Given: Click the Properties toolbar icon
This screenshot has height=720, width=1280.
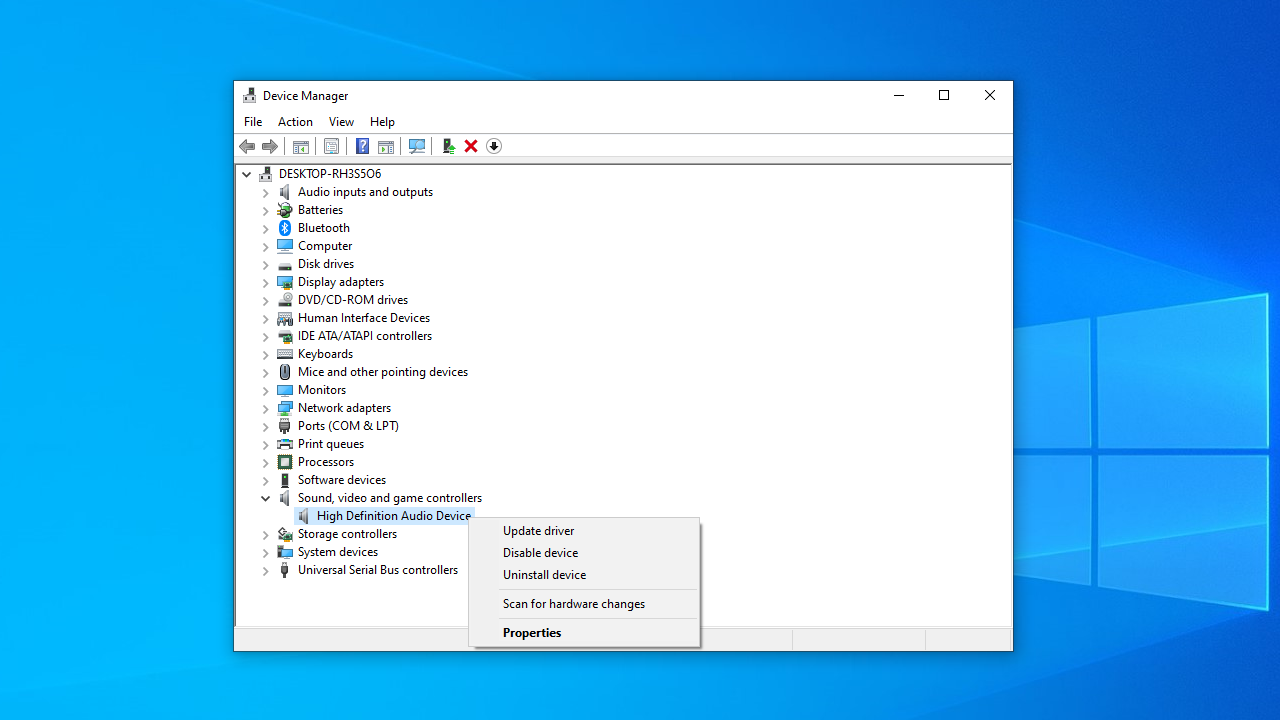Looking at the screenshot, I should (x=331, y=147).
